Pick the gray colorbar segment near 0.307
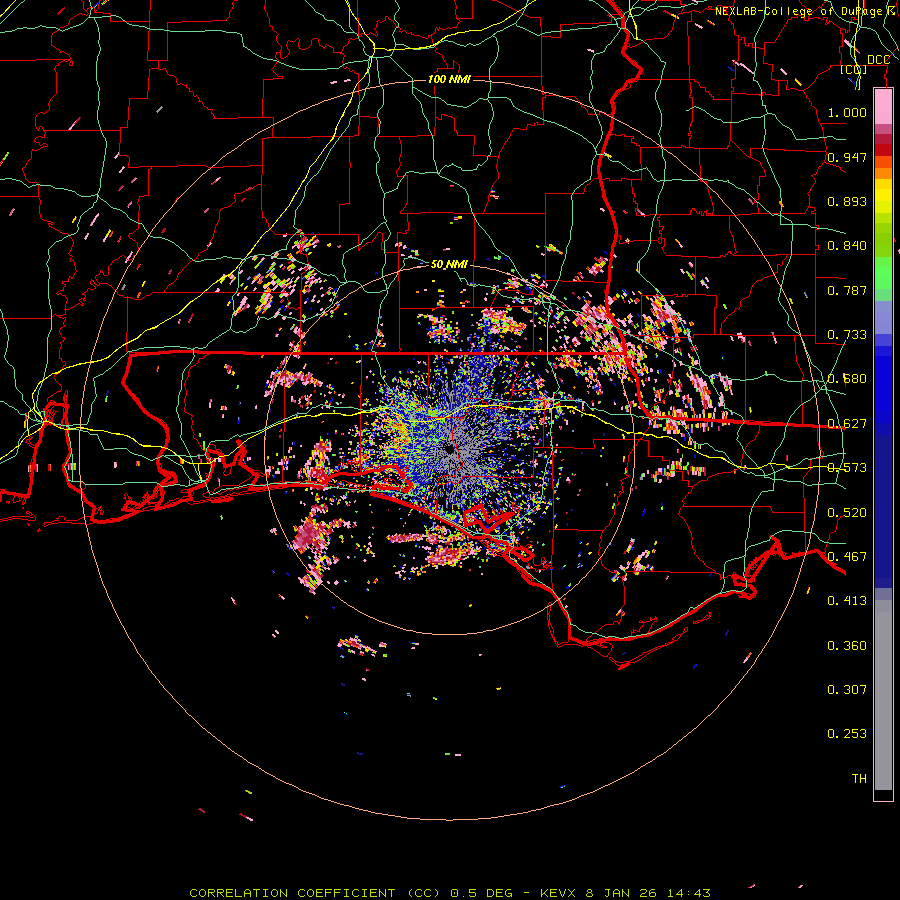The width and height of the screenshot is (900, 900). click(883, 695)
